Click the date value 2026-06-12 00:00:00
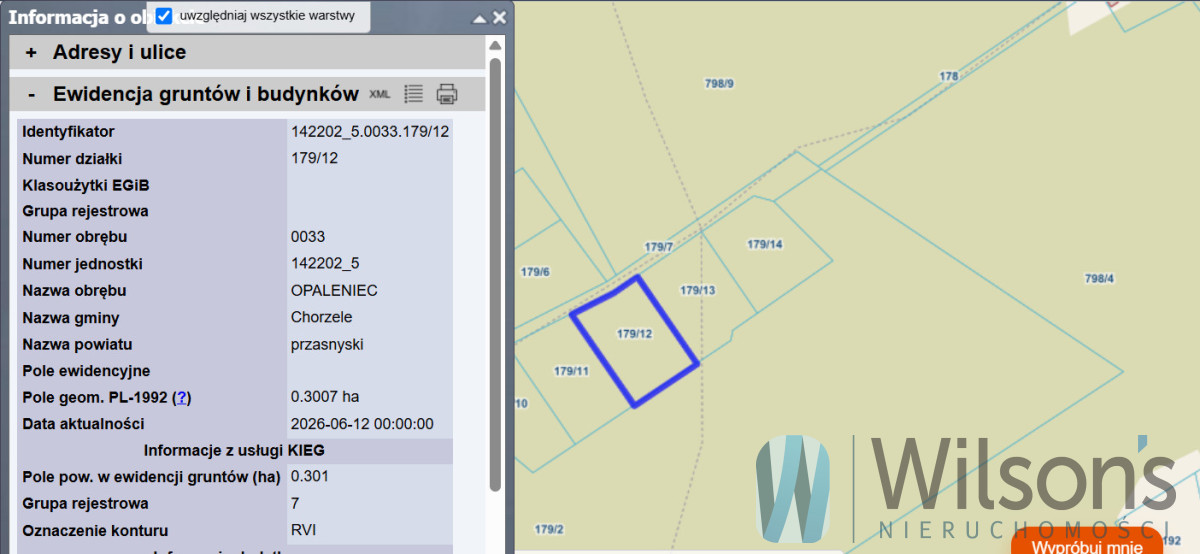This screenshot has height=554, width=1200. (x=362, y=424)
